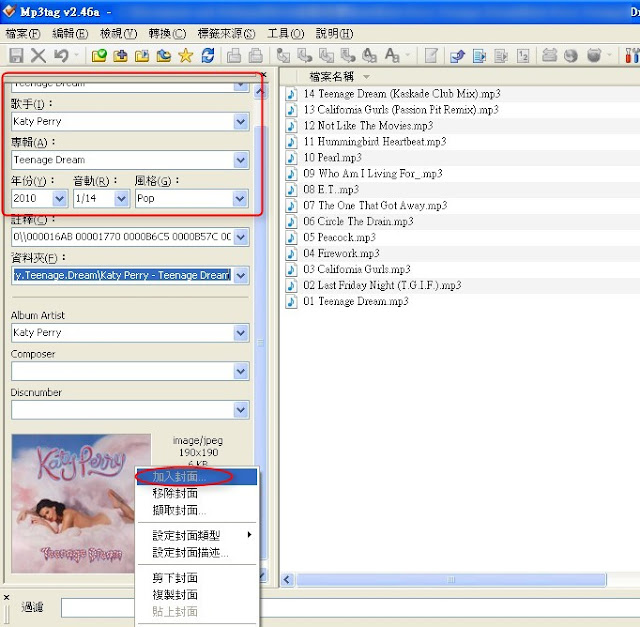The image size is (640, 627).
Task: Open the 工具(O) menu
Action: 286,33
